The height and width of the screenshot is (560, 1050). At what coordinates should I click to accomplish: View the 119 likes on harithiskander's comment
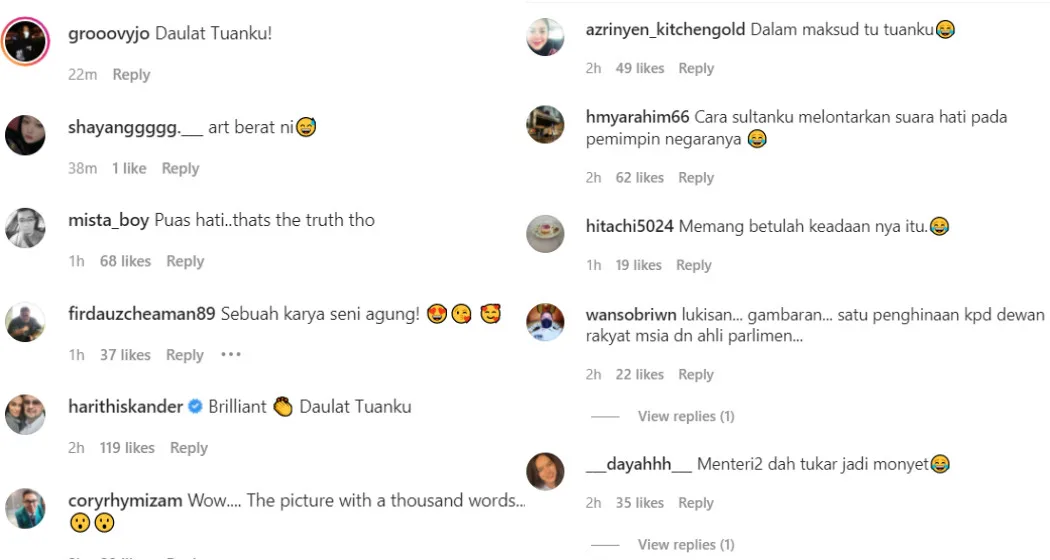point(127,448)
